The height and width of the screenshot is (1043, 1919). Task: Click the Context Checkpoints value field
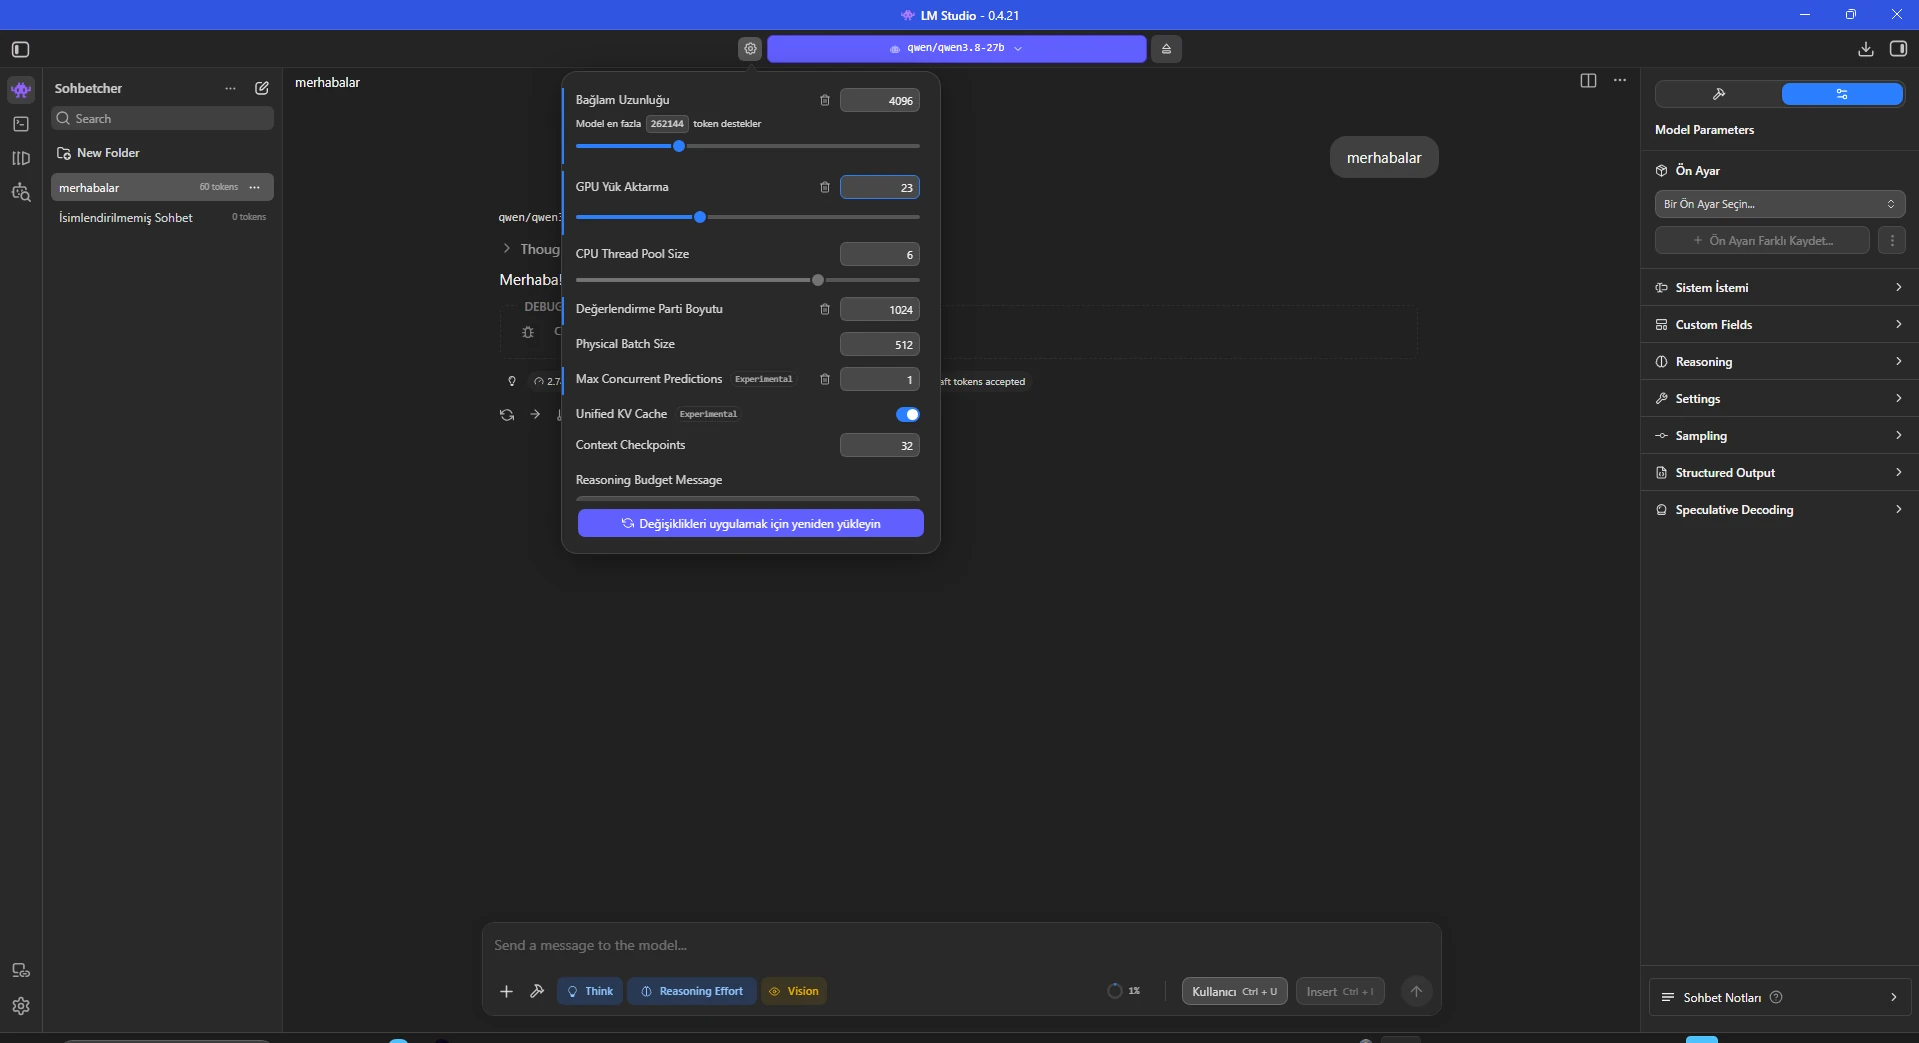pyautogui.click(x=880, y=445)
